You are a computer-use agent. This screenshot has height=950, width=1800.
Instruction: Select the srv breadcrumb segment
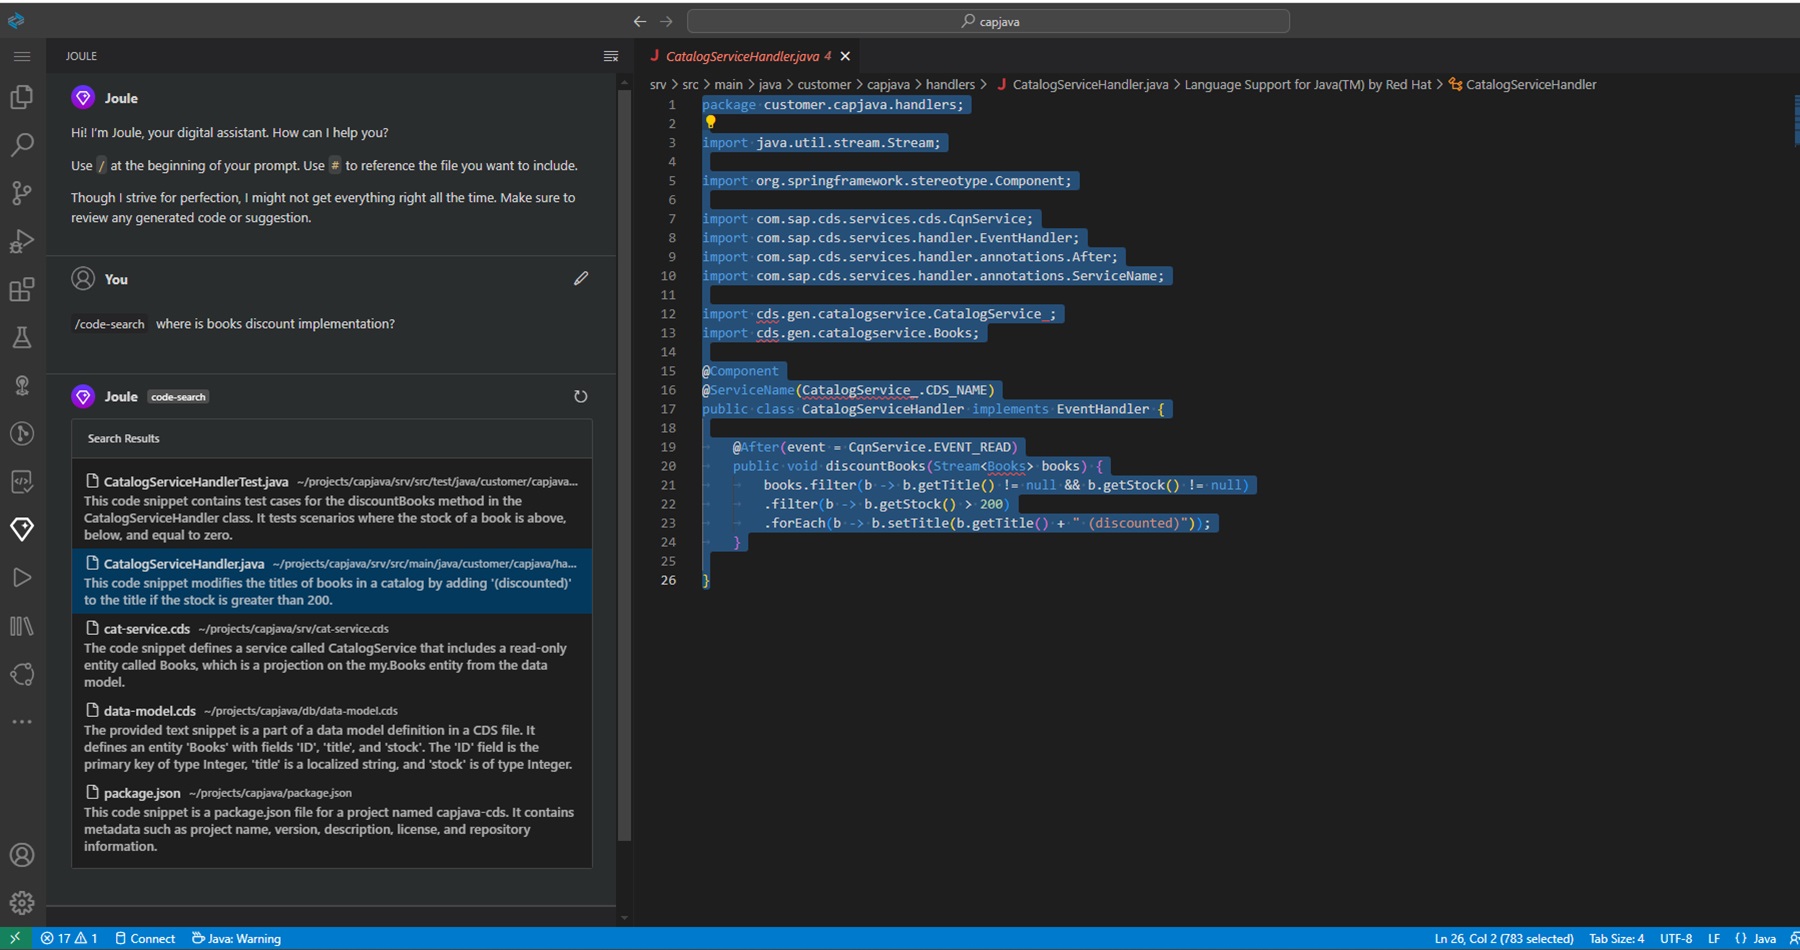(x=657, y=84)
